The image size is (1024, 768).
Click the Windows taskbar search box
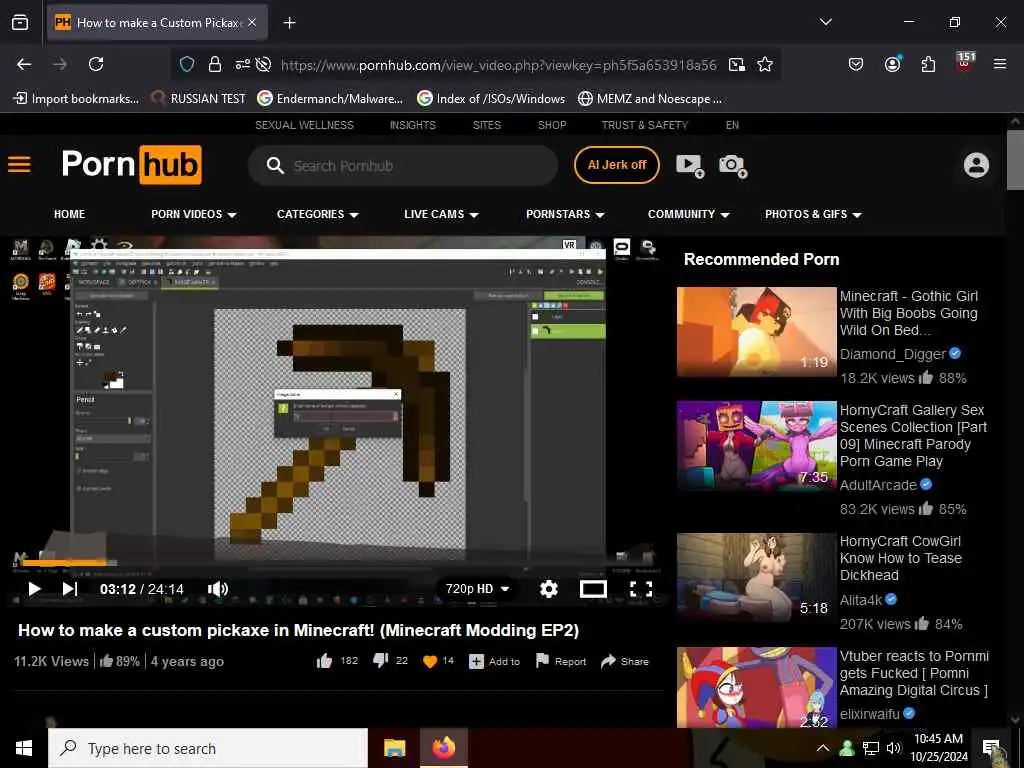(x=208, y=748)
